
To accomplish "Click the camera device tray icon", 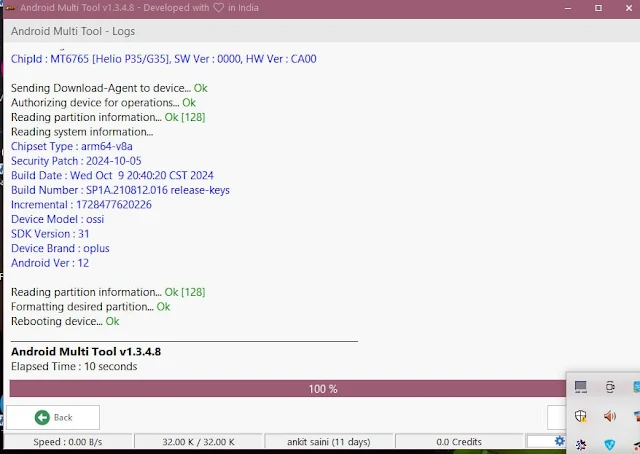I will (609, 387).
